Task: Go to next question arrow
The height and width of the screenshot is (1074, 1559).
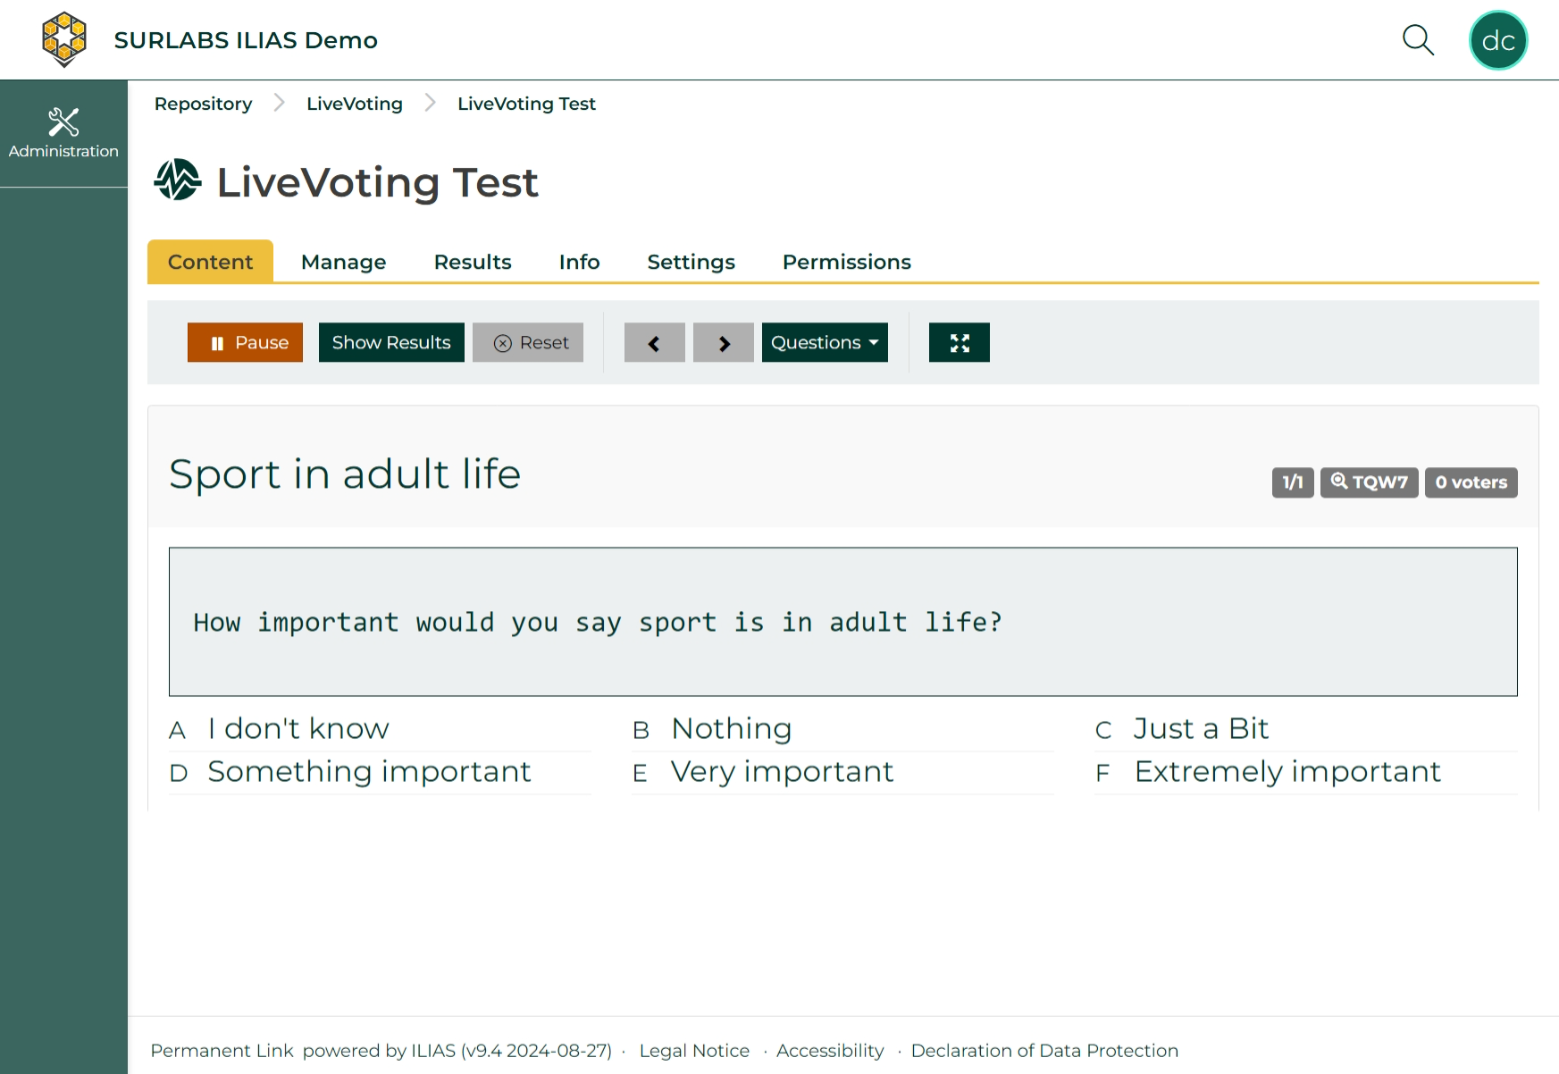Action: [x=723, y=343]
